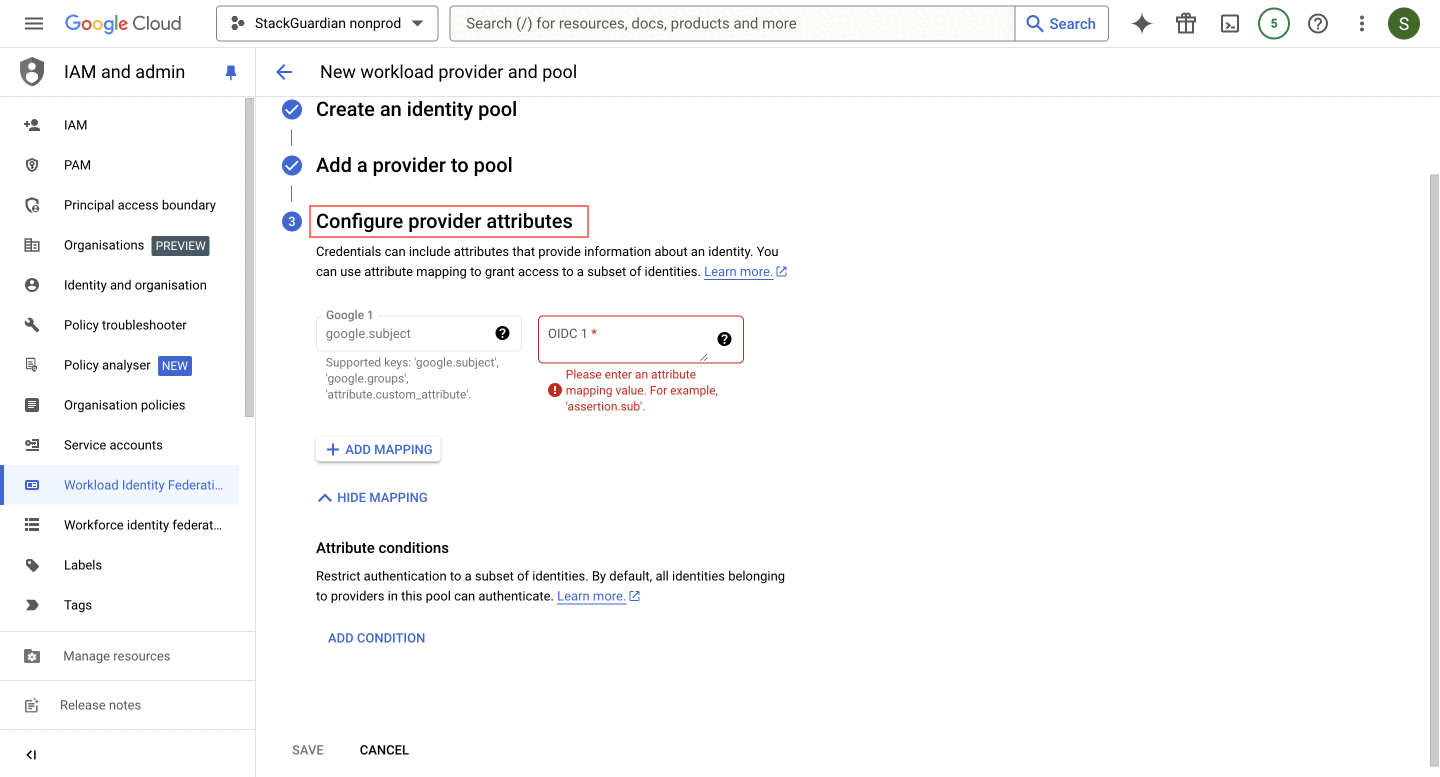Click the back arrow next to page title

click(x=284, y=72)
